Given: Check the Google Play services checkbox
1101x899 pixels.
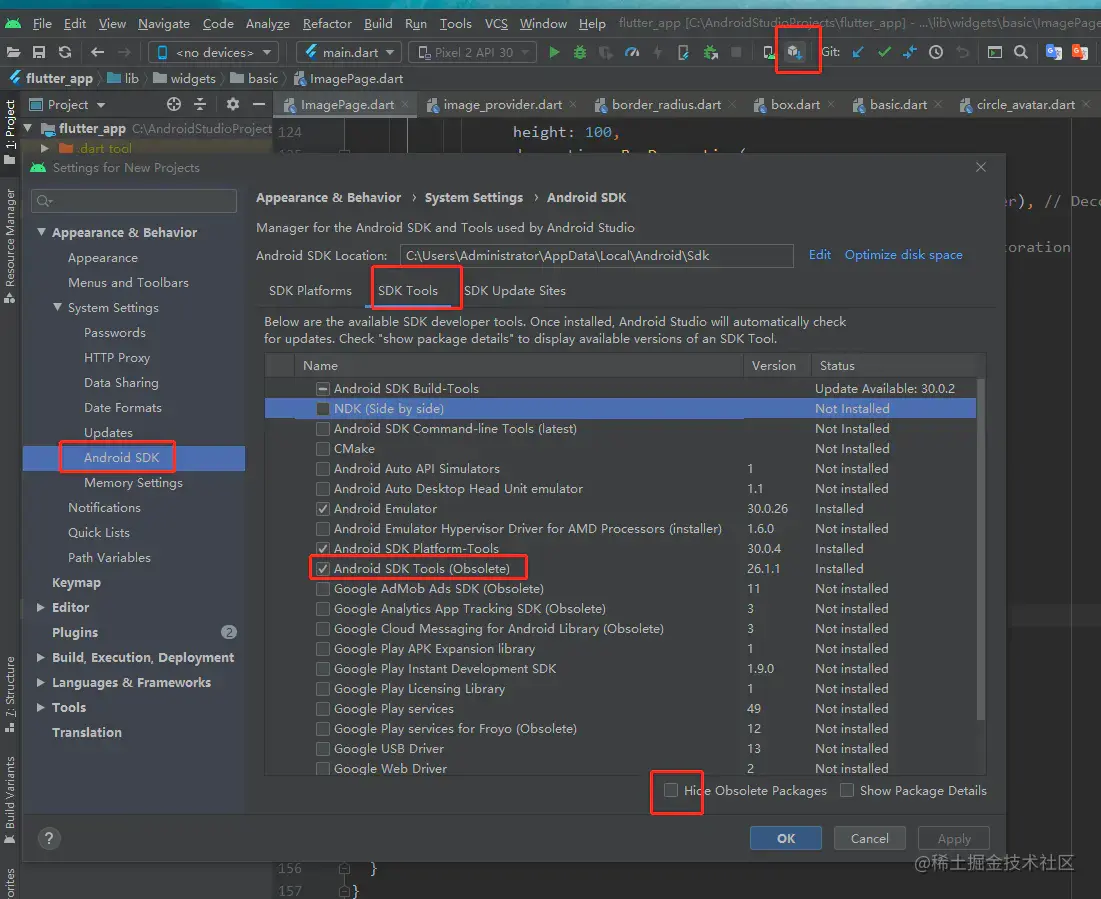Looking at the screenshot, I should pyautogui.click(x=323, y=709).
